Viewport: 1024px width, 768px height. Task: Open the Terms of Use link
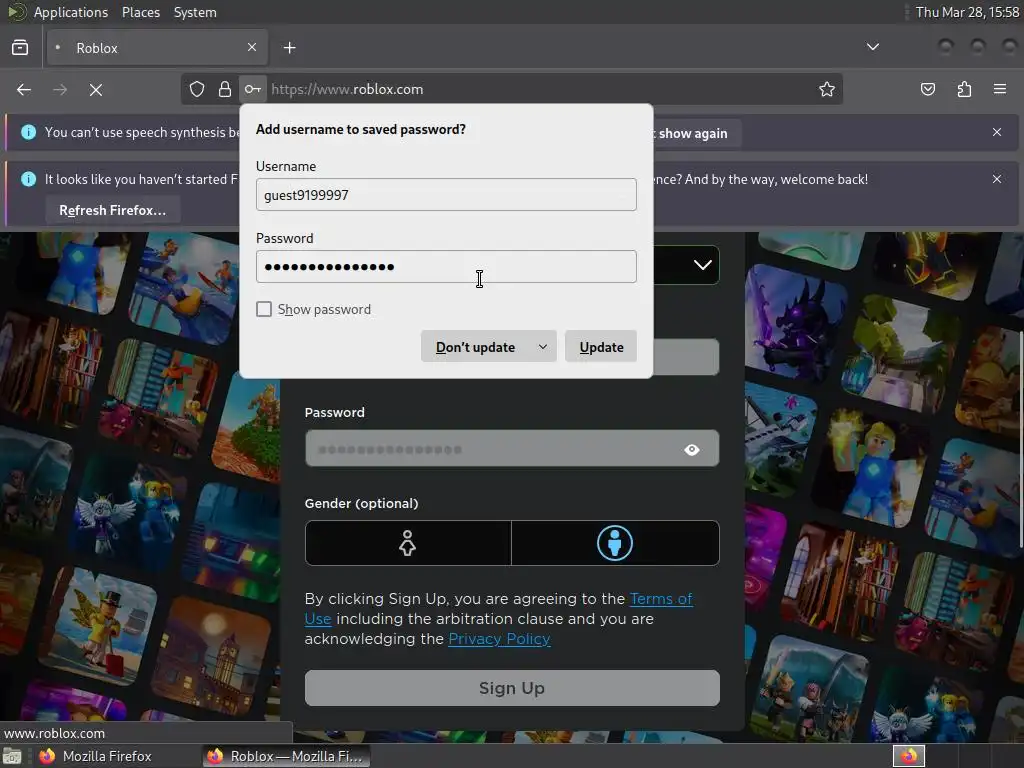[661, 599]
